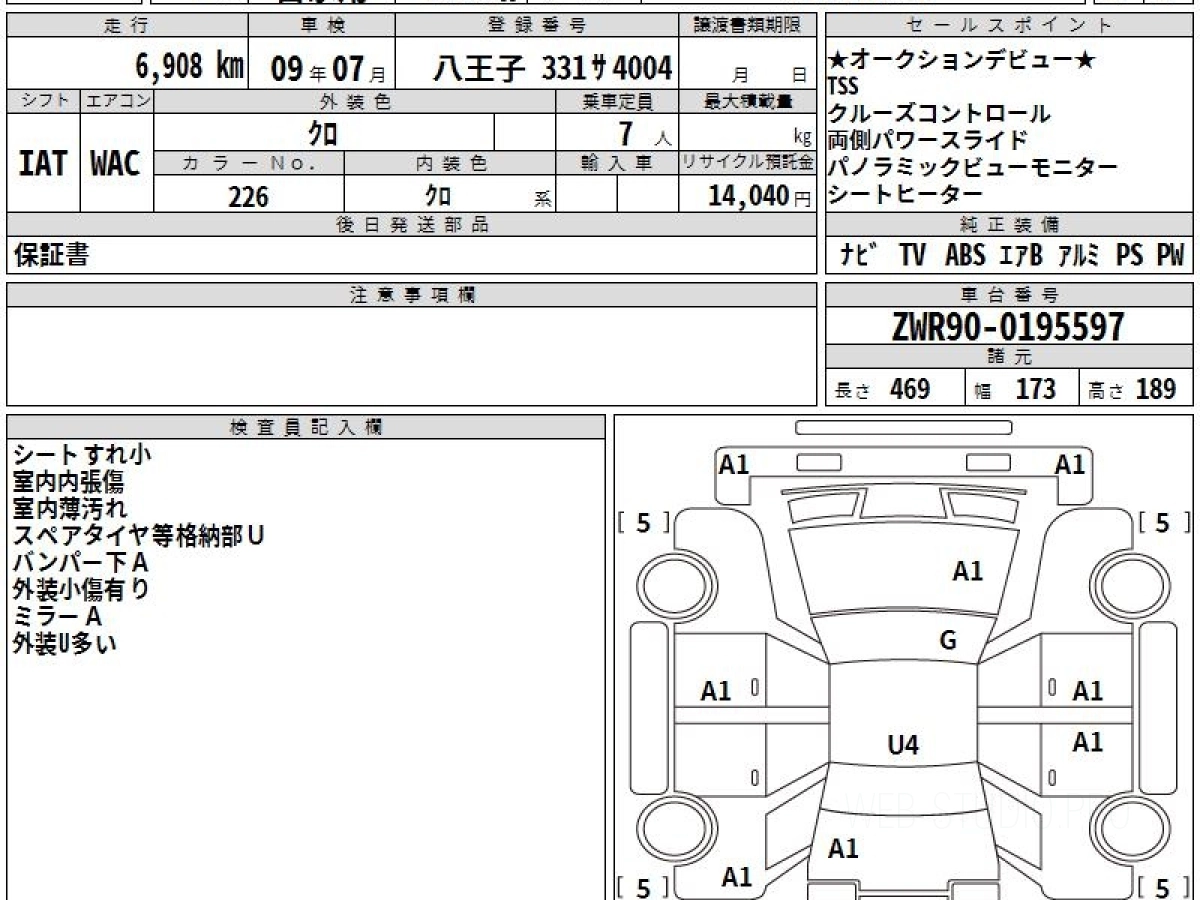Select the リサイクル預託金 header cell
1200x900 pixels.
click(748, 163)
